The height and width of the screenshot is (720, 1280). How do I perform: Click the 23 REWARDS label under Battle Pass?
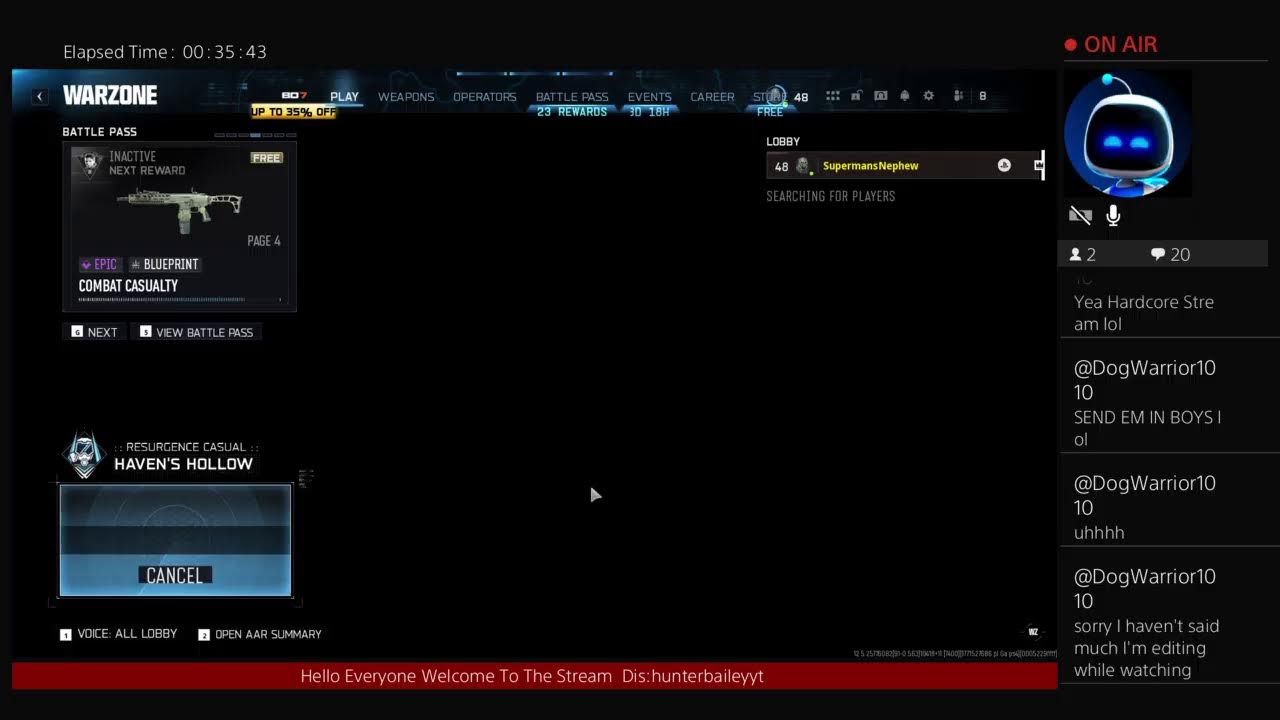(x=572, y=112)
